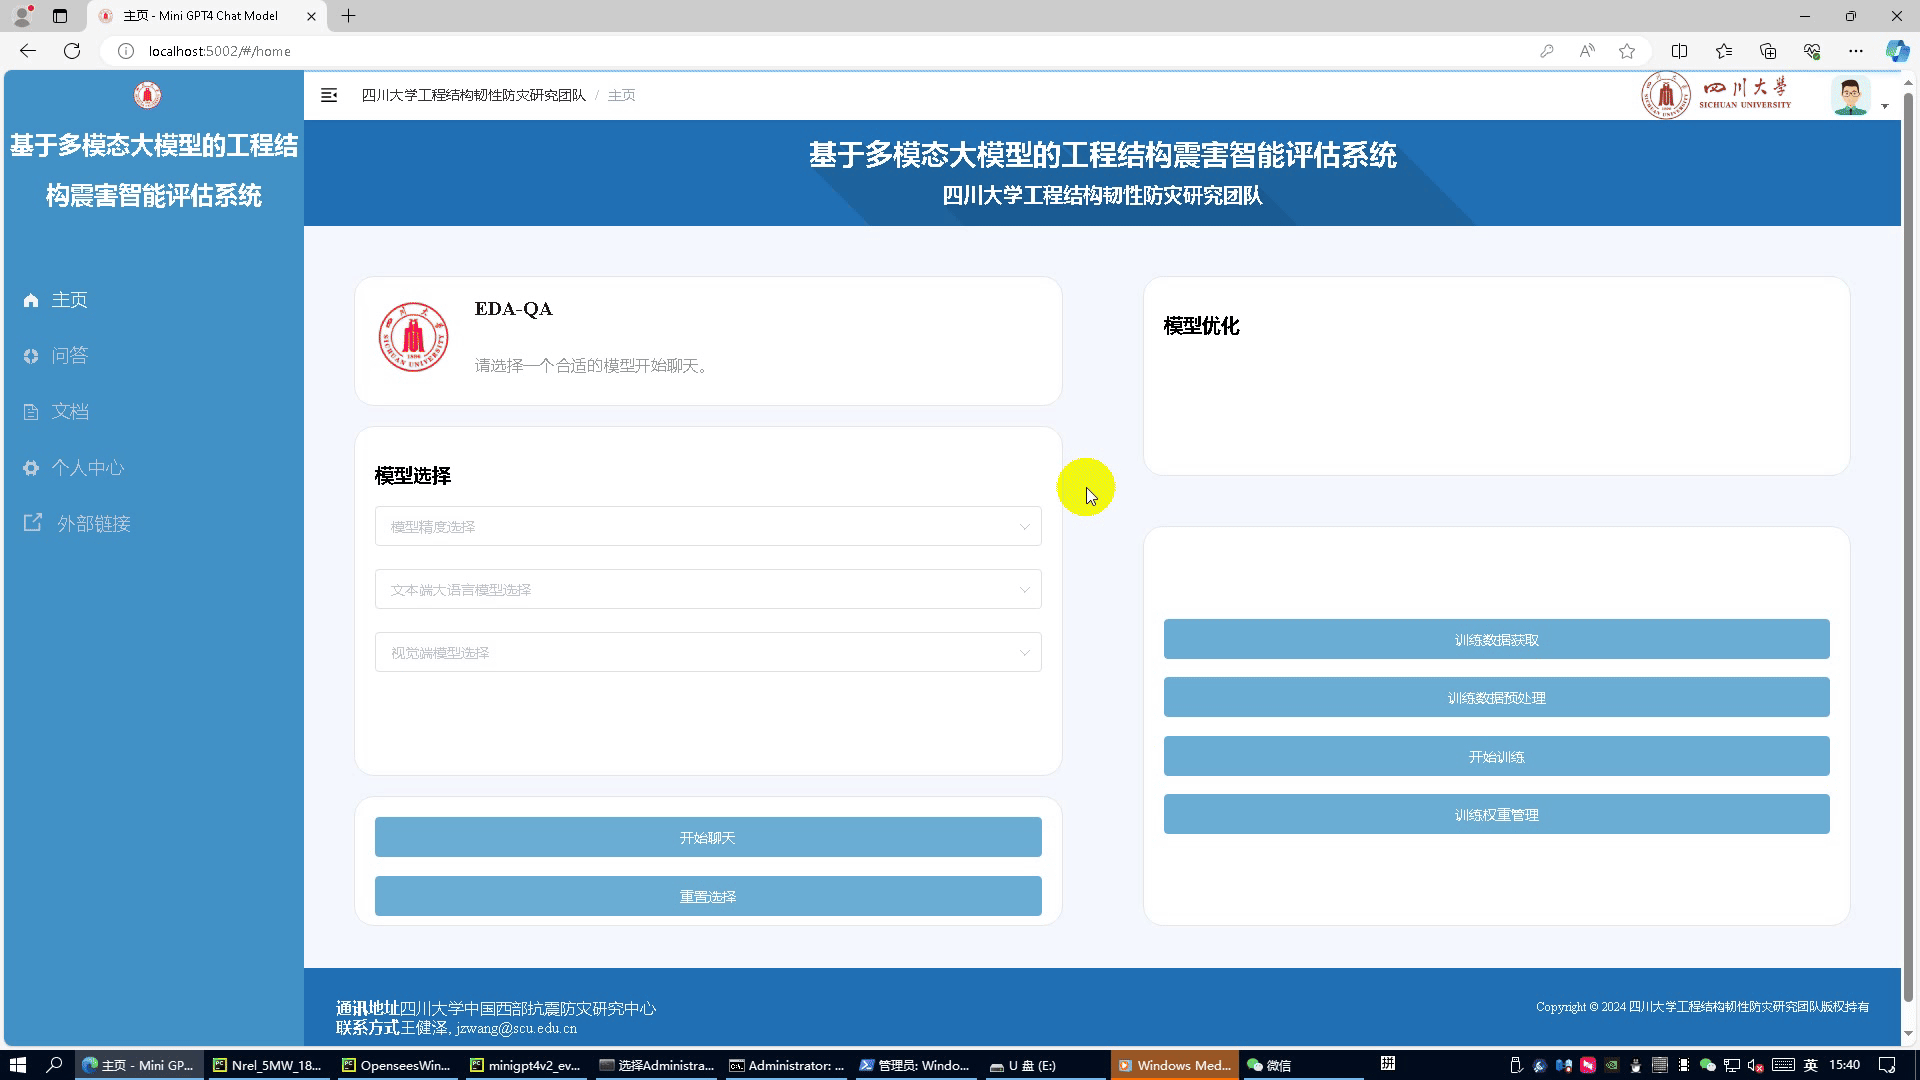Open the NVIDIA tray icon
Viewport: 1920px width, 1080px height.
(1612, 1066)
